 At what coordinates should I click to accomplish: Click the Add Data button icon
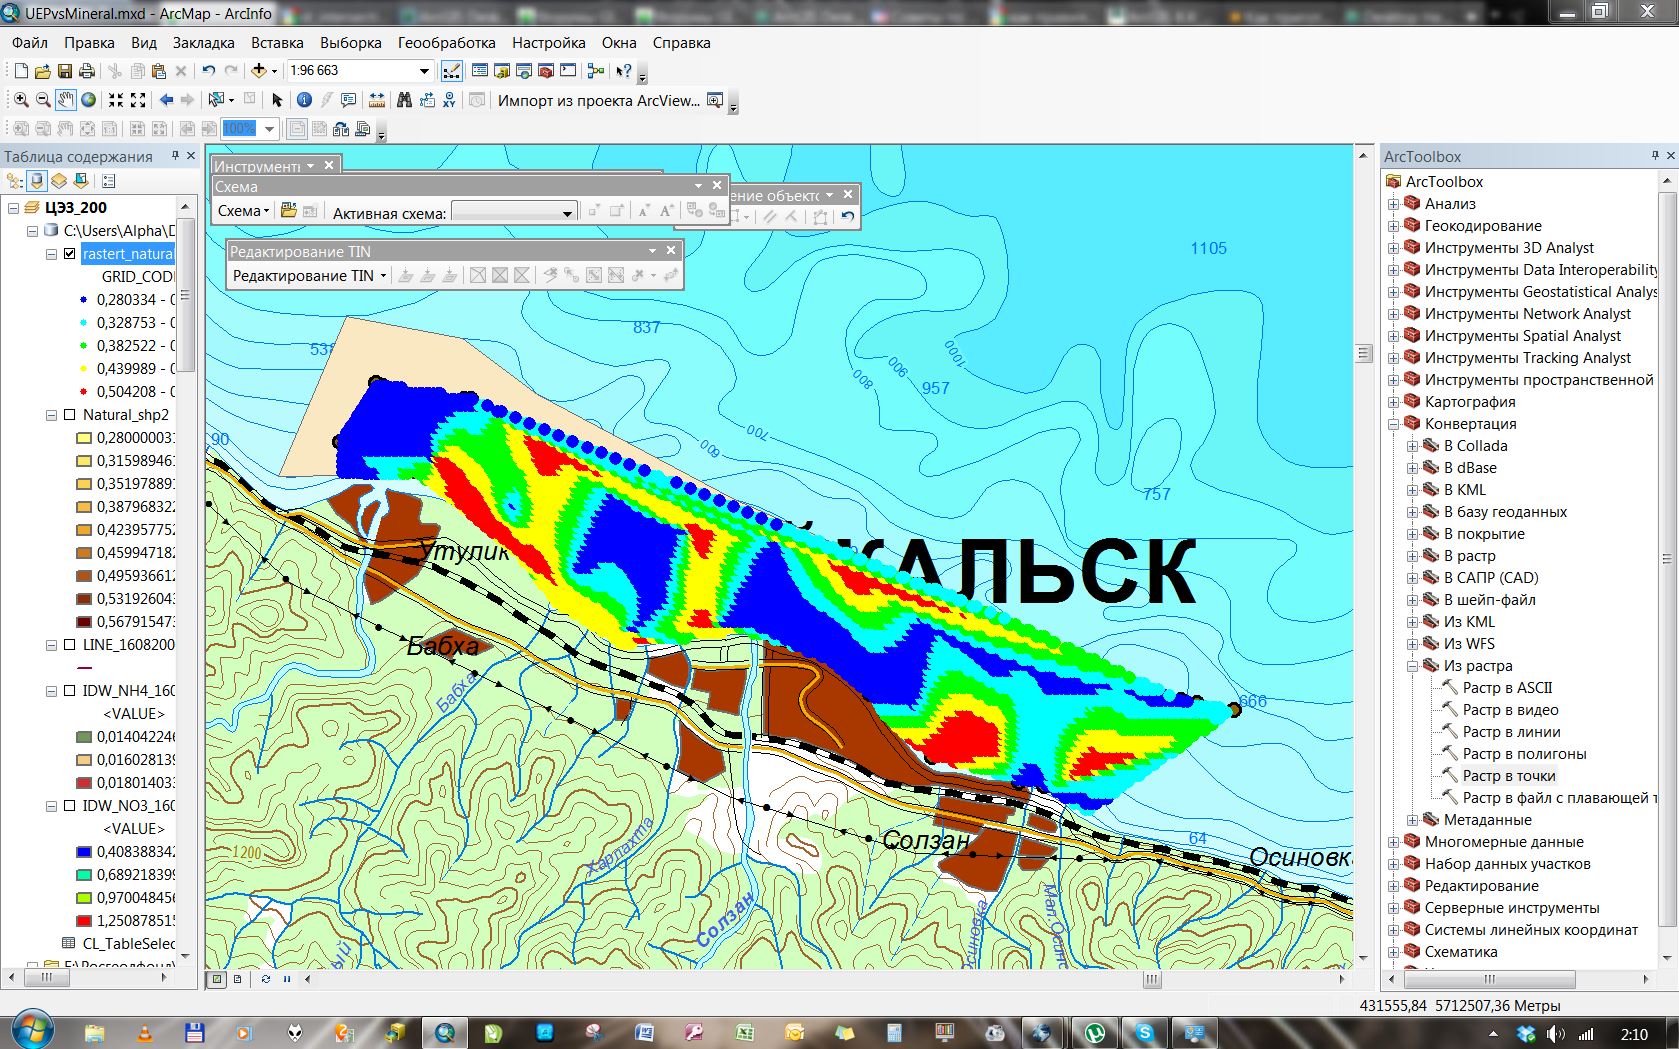point(259,71)
